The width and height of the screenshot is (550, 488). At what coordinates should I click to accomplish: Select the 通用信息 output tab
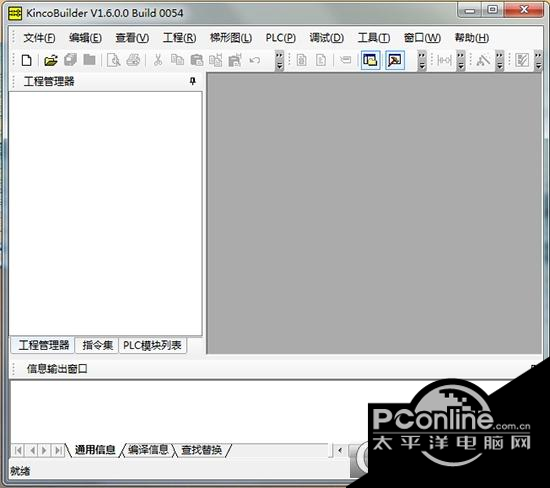click(95, 450)
